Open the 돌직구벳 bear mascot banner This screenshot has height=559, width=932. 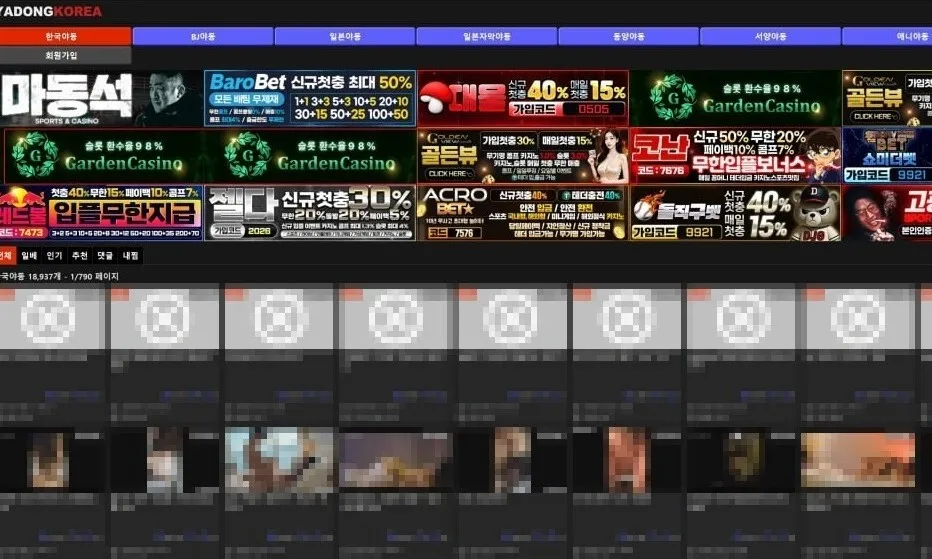pos(736,213)
